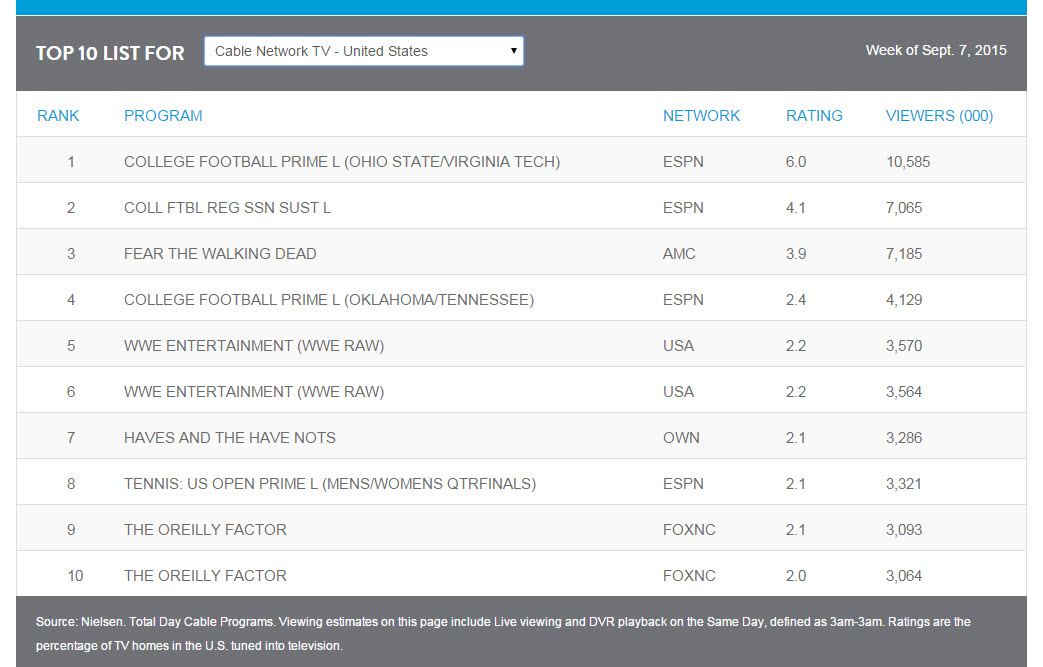This screenshot has width=1043, height=667.
Task: Click the 10,585 viewers value
Action: pyautogui.click(x=908, y=162)
